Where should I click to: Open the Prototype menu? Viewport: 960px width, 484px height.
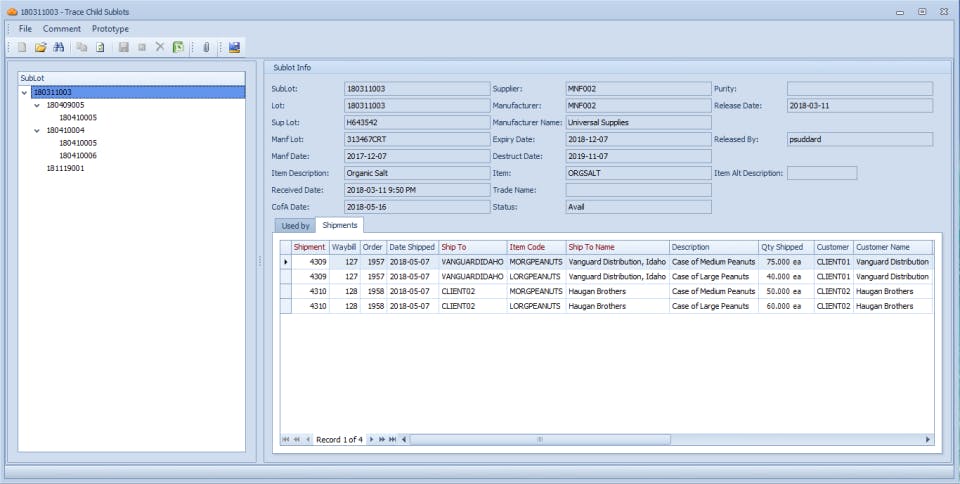tap(110, 29)
